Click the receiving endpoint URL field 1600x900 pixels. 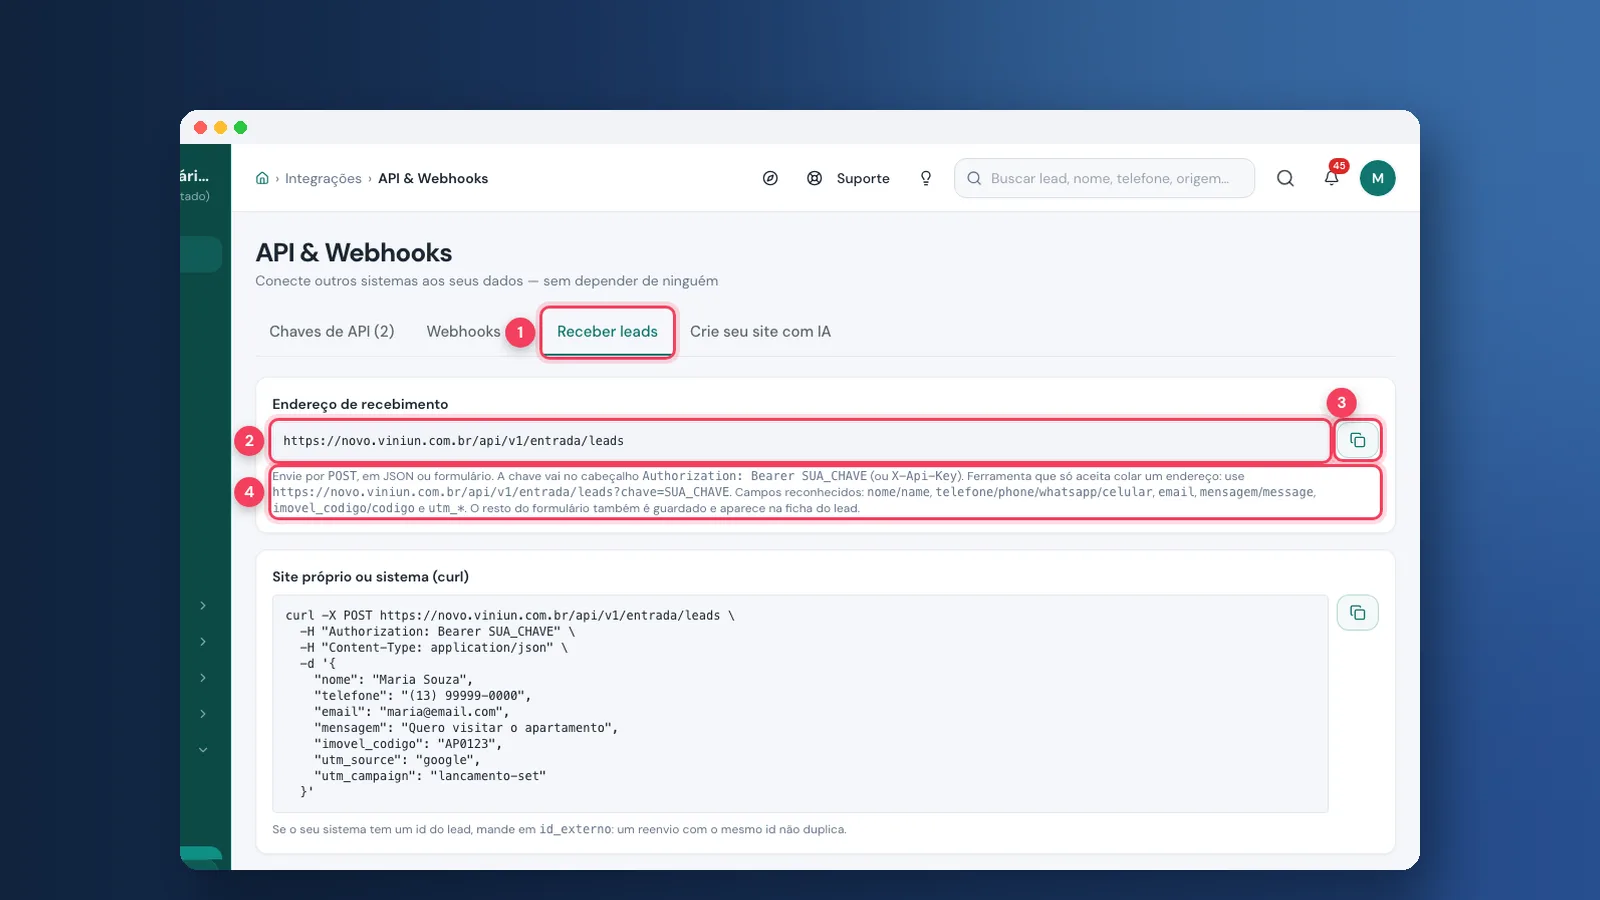(x=800, y=440)
